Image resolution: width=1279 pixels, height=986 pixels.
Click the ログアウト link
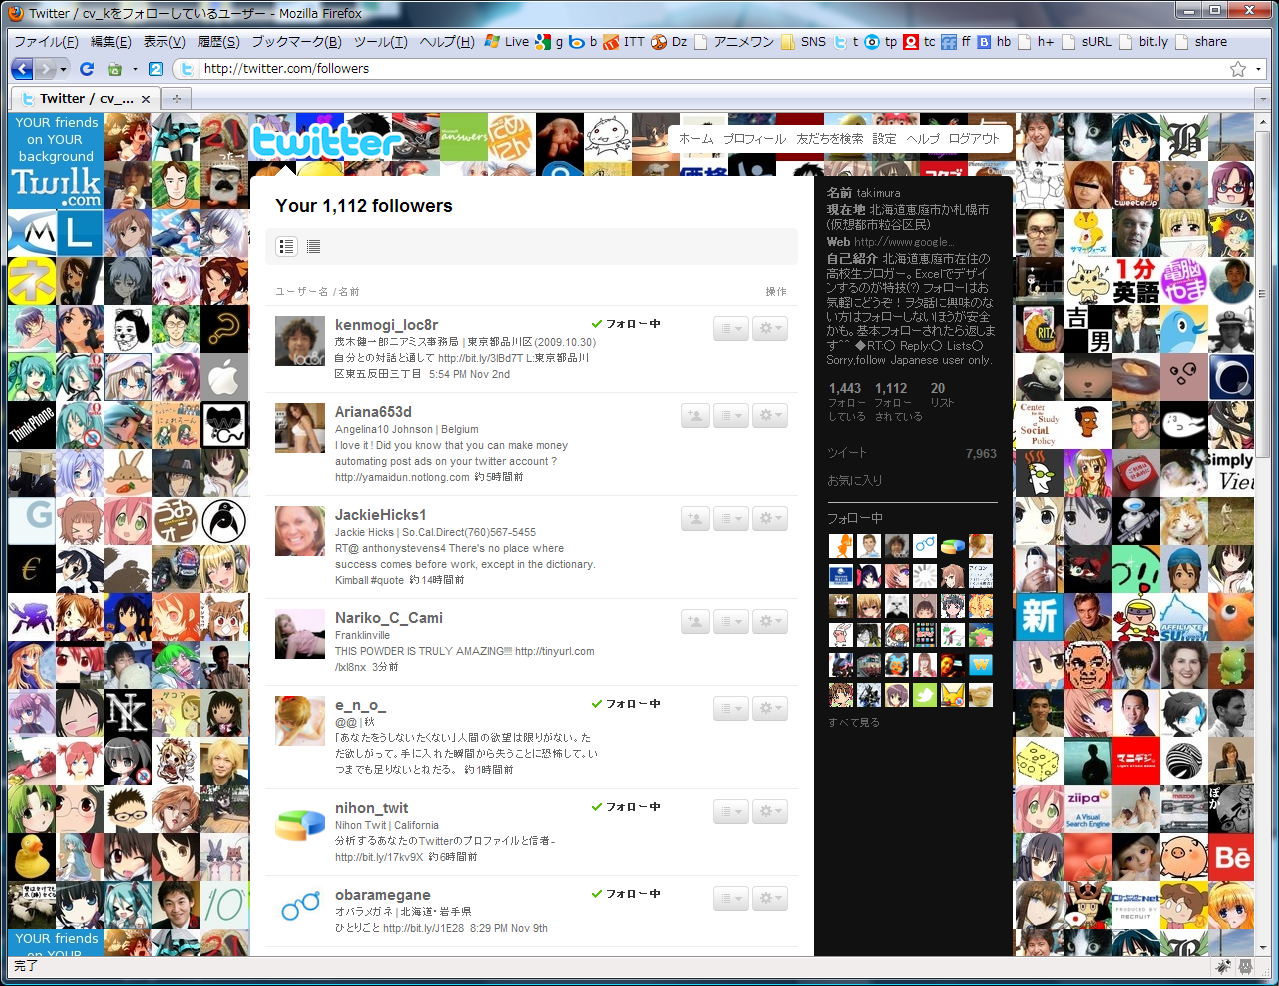(974, 139)
